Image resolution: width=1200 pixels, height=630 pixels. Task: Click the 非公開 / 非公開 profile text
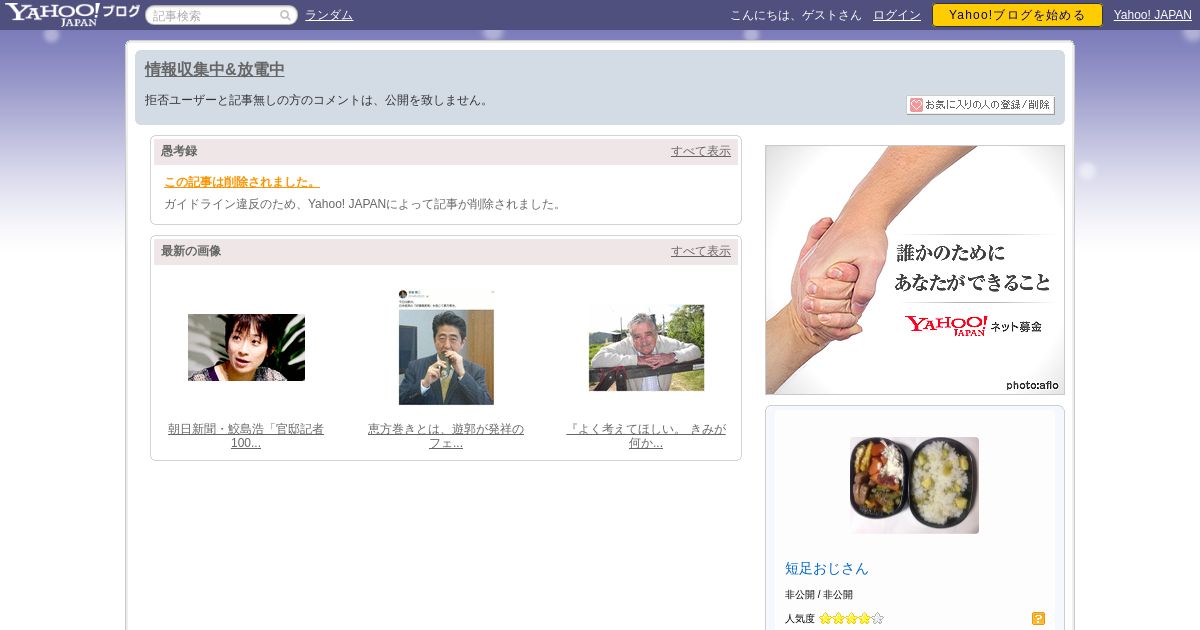pos(819,594)
